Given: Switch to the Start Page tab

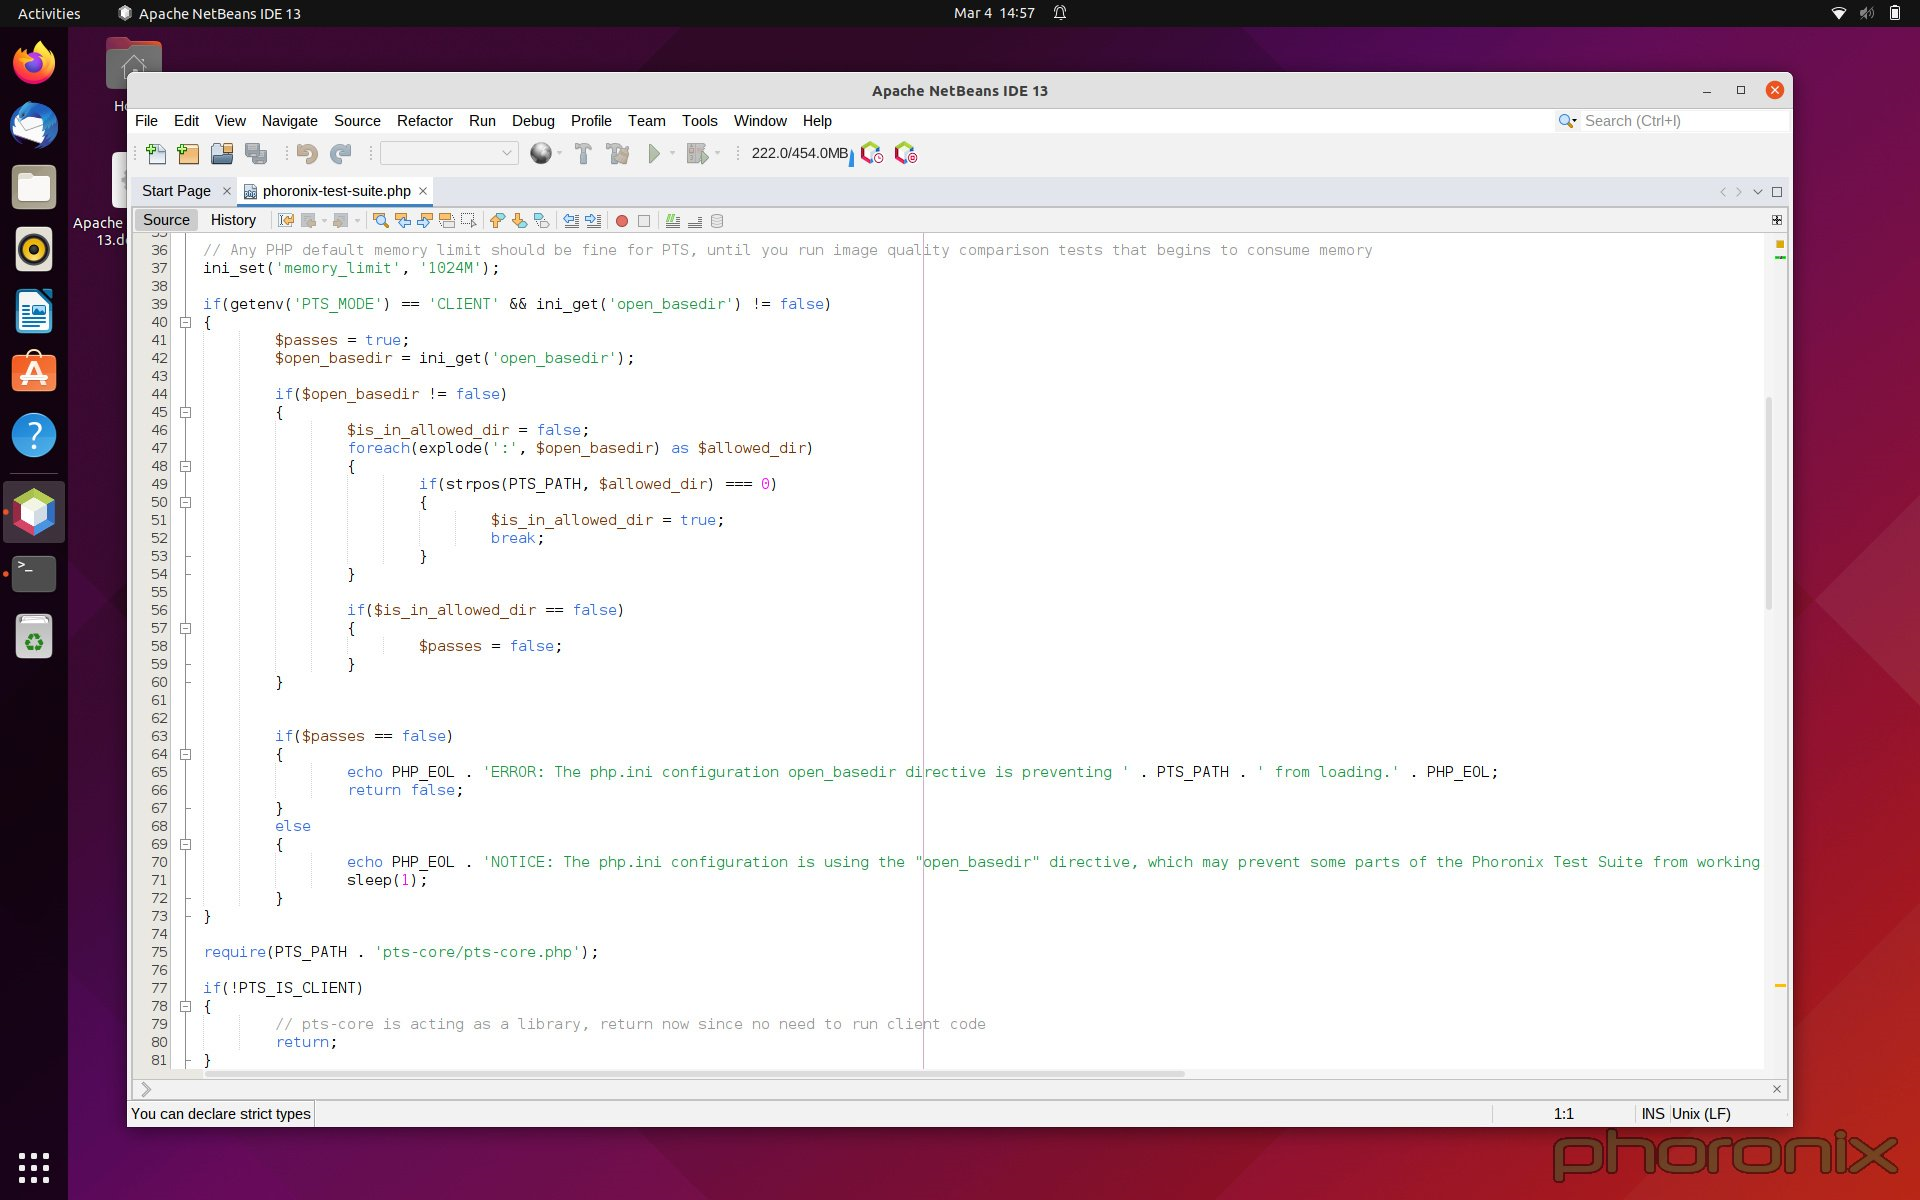Looking at the screenshot, I should pyautogui.click(x=176, y=191).
